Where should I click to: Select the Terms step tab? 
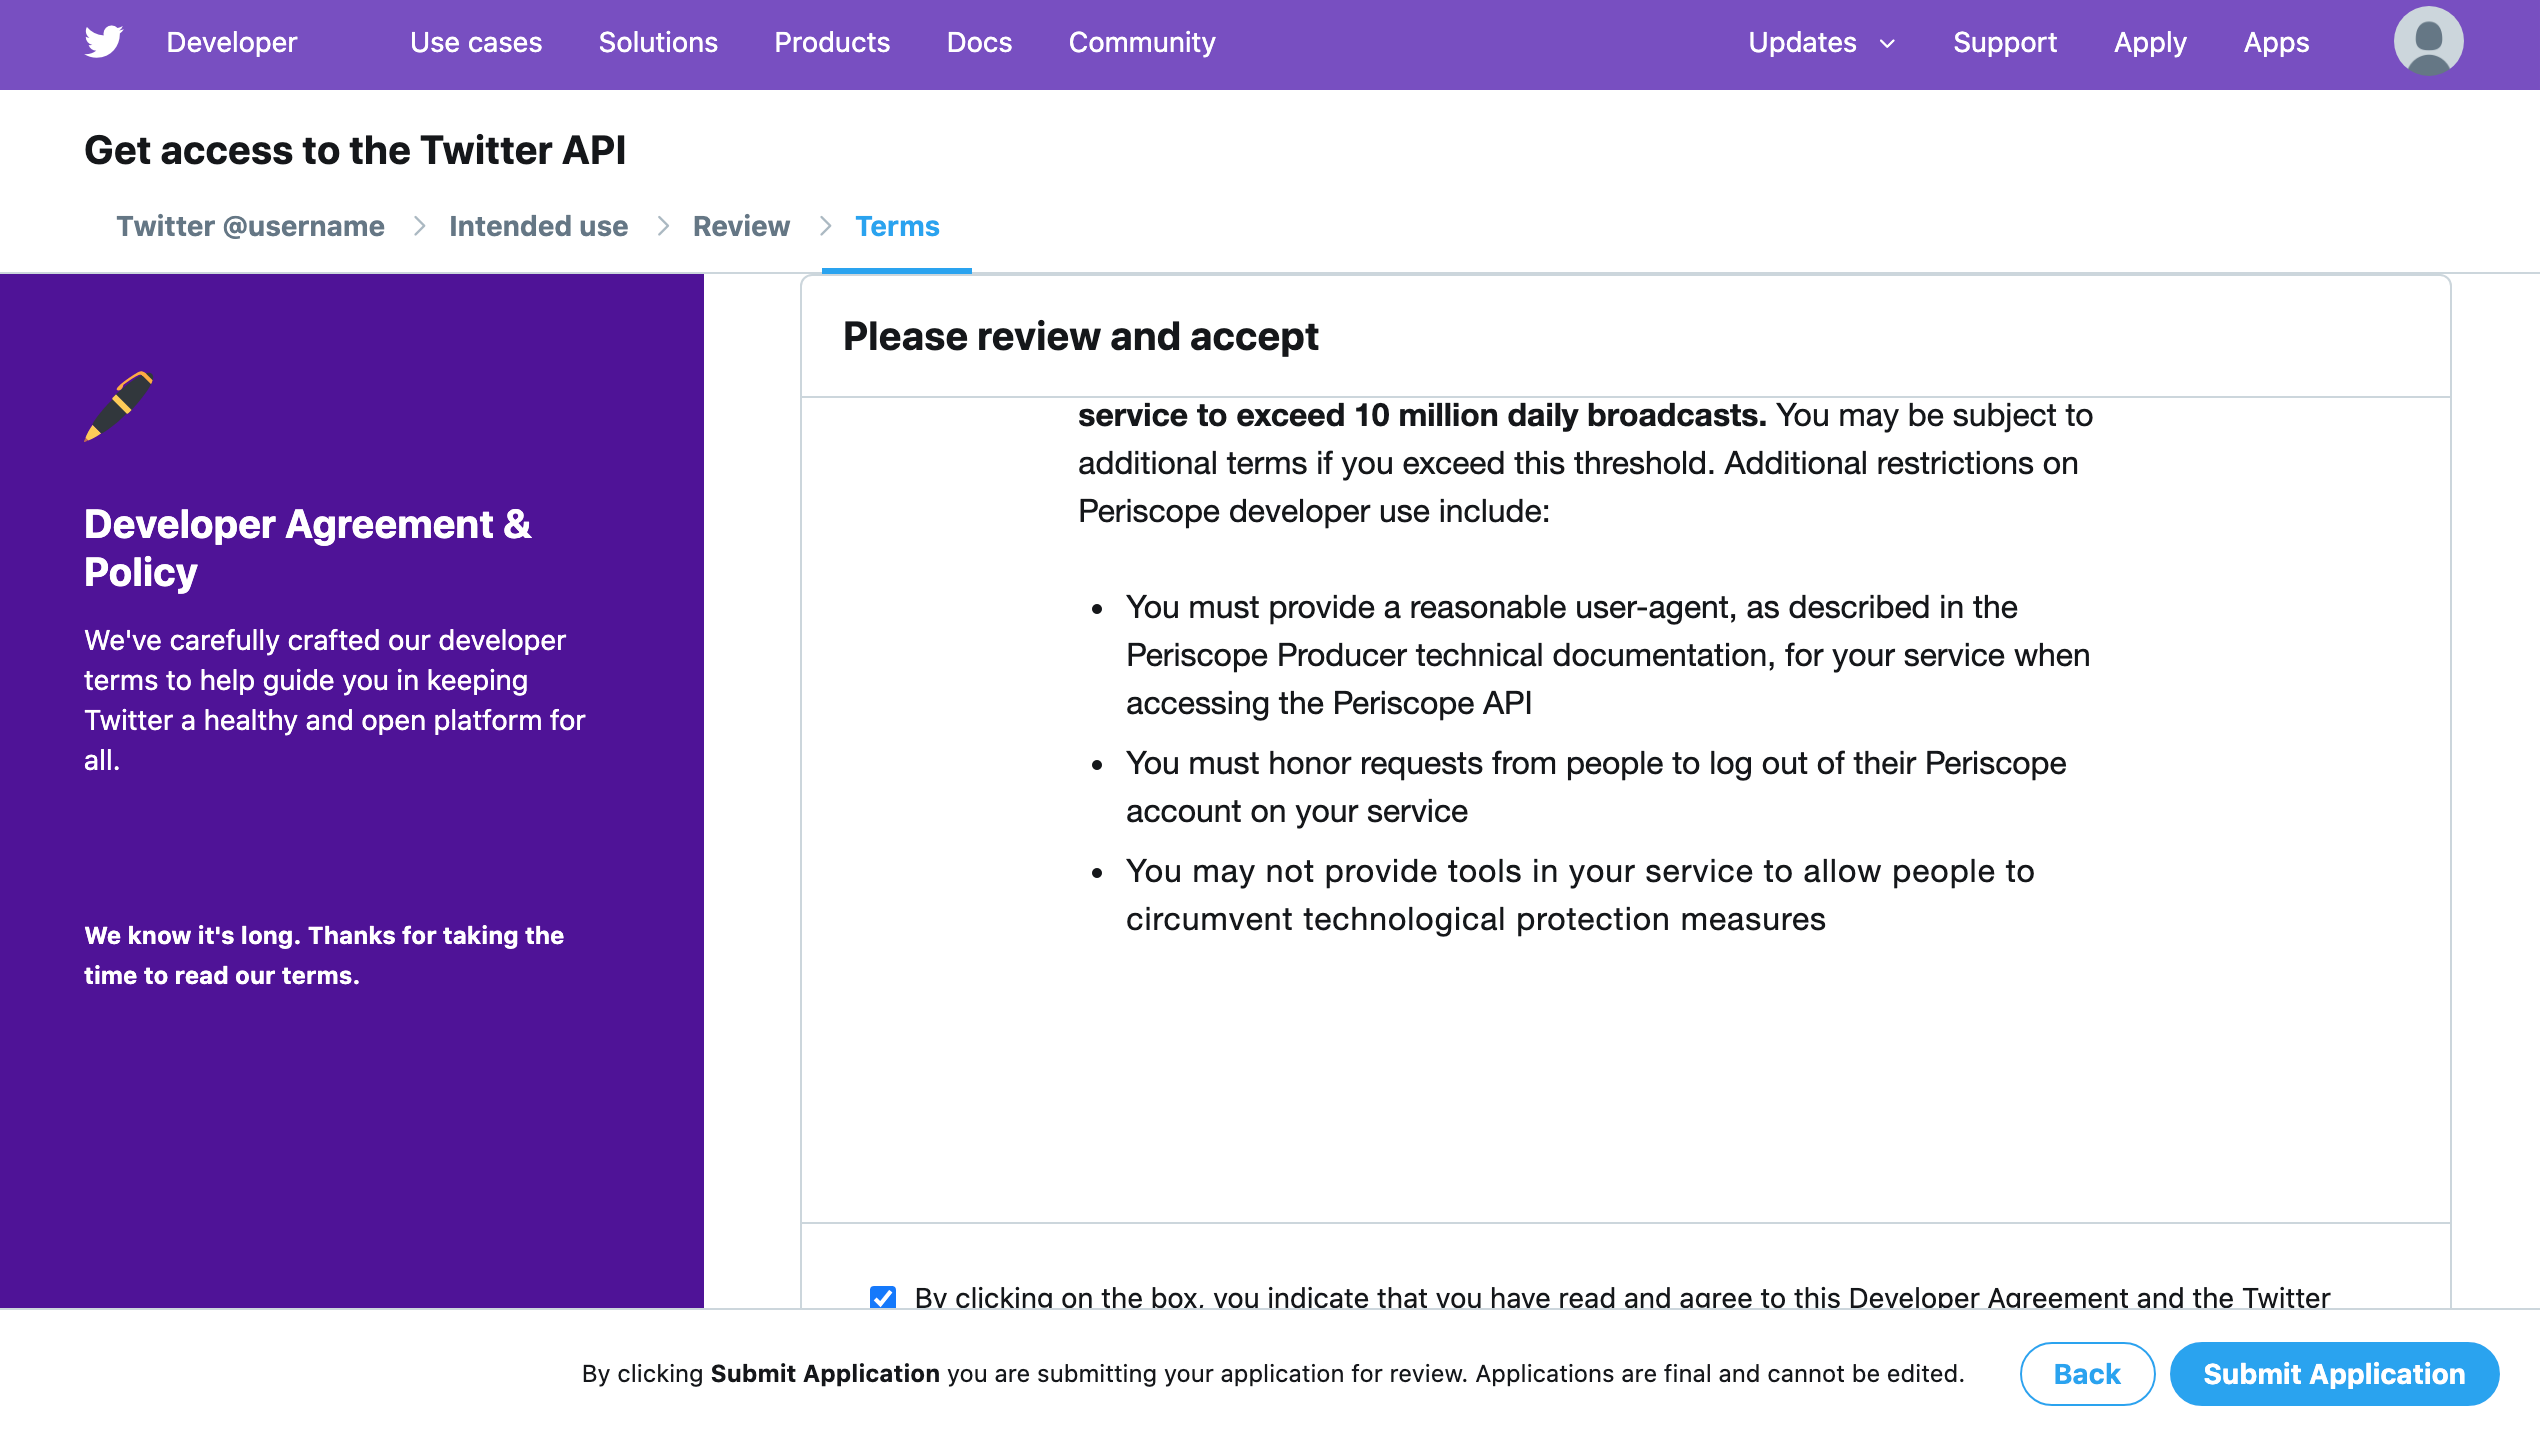point(897,227)
